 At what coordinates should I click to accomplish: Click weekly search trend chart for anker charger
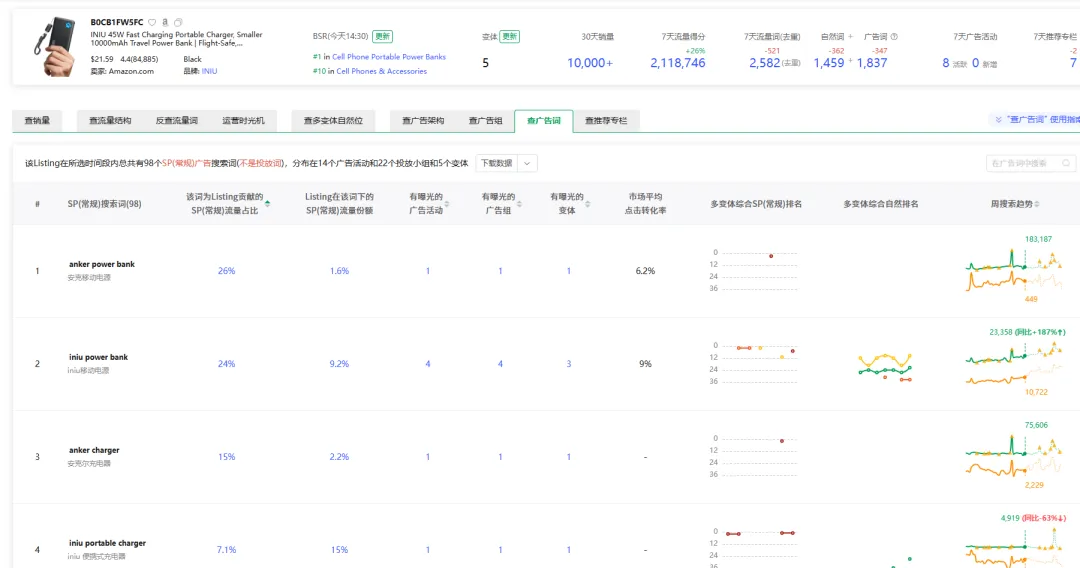click(x=1014, y=454)
